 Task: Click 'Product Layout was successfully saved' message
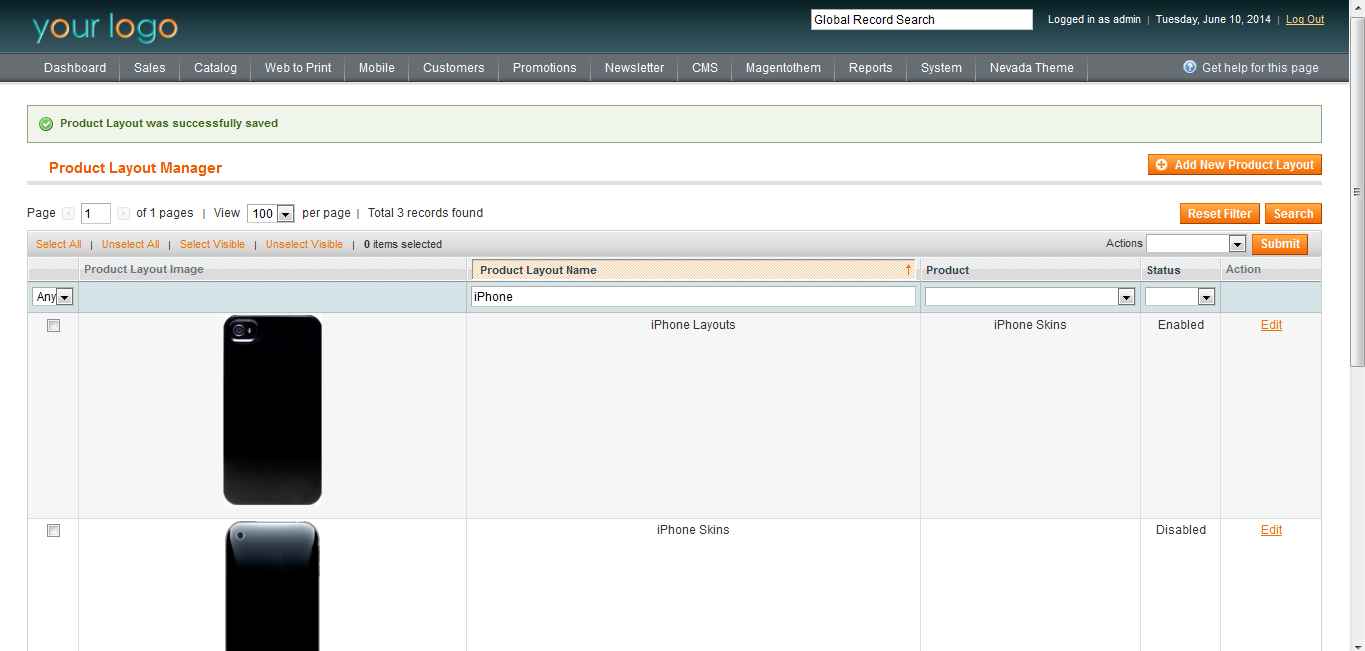(x=169, y=124)
